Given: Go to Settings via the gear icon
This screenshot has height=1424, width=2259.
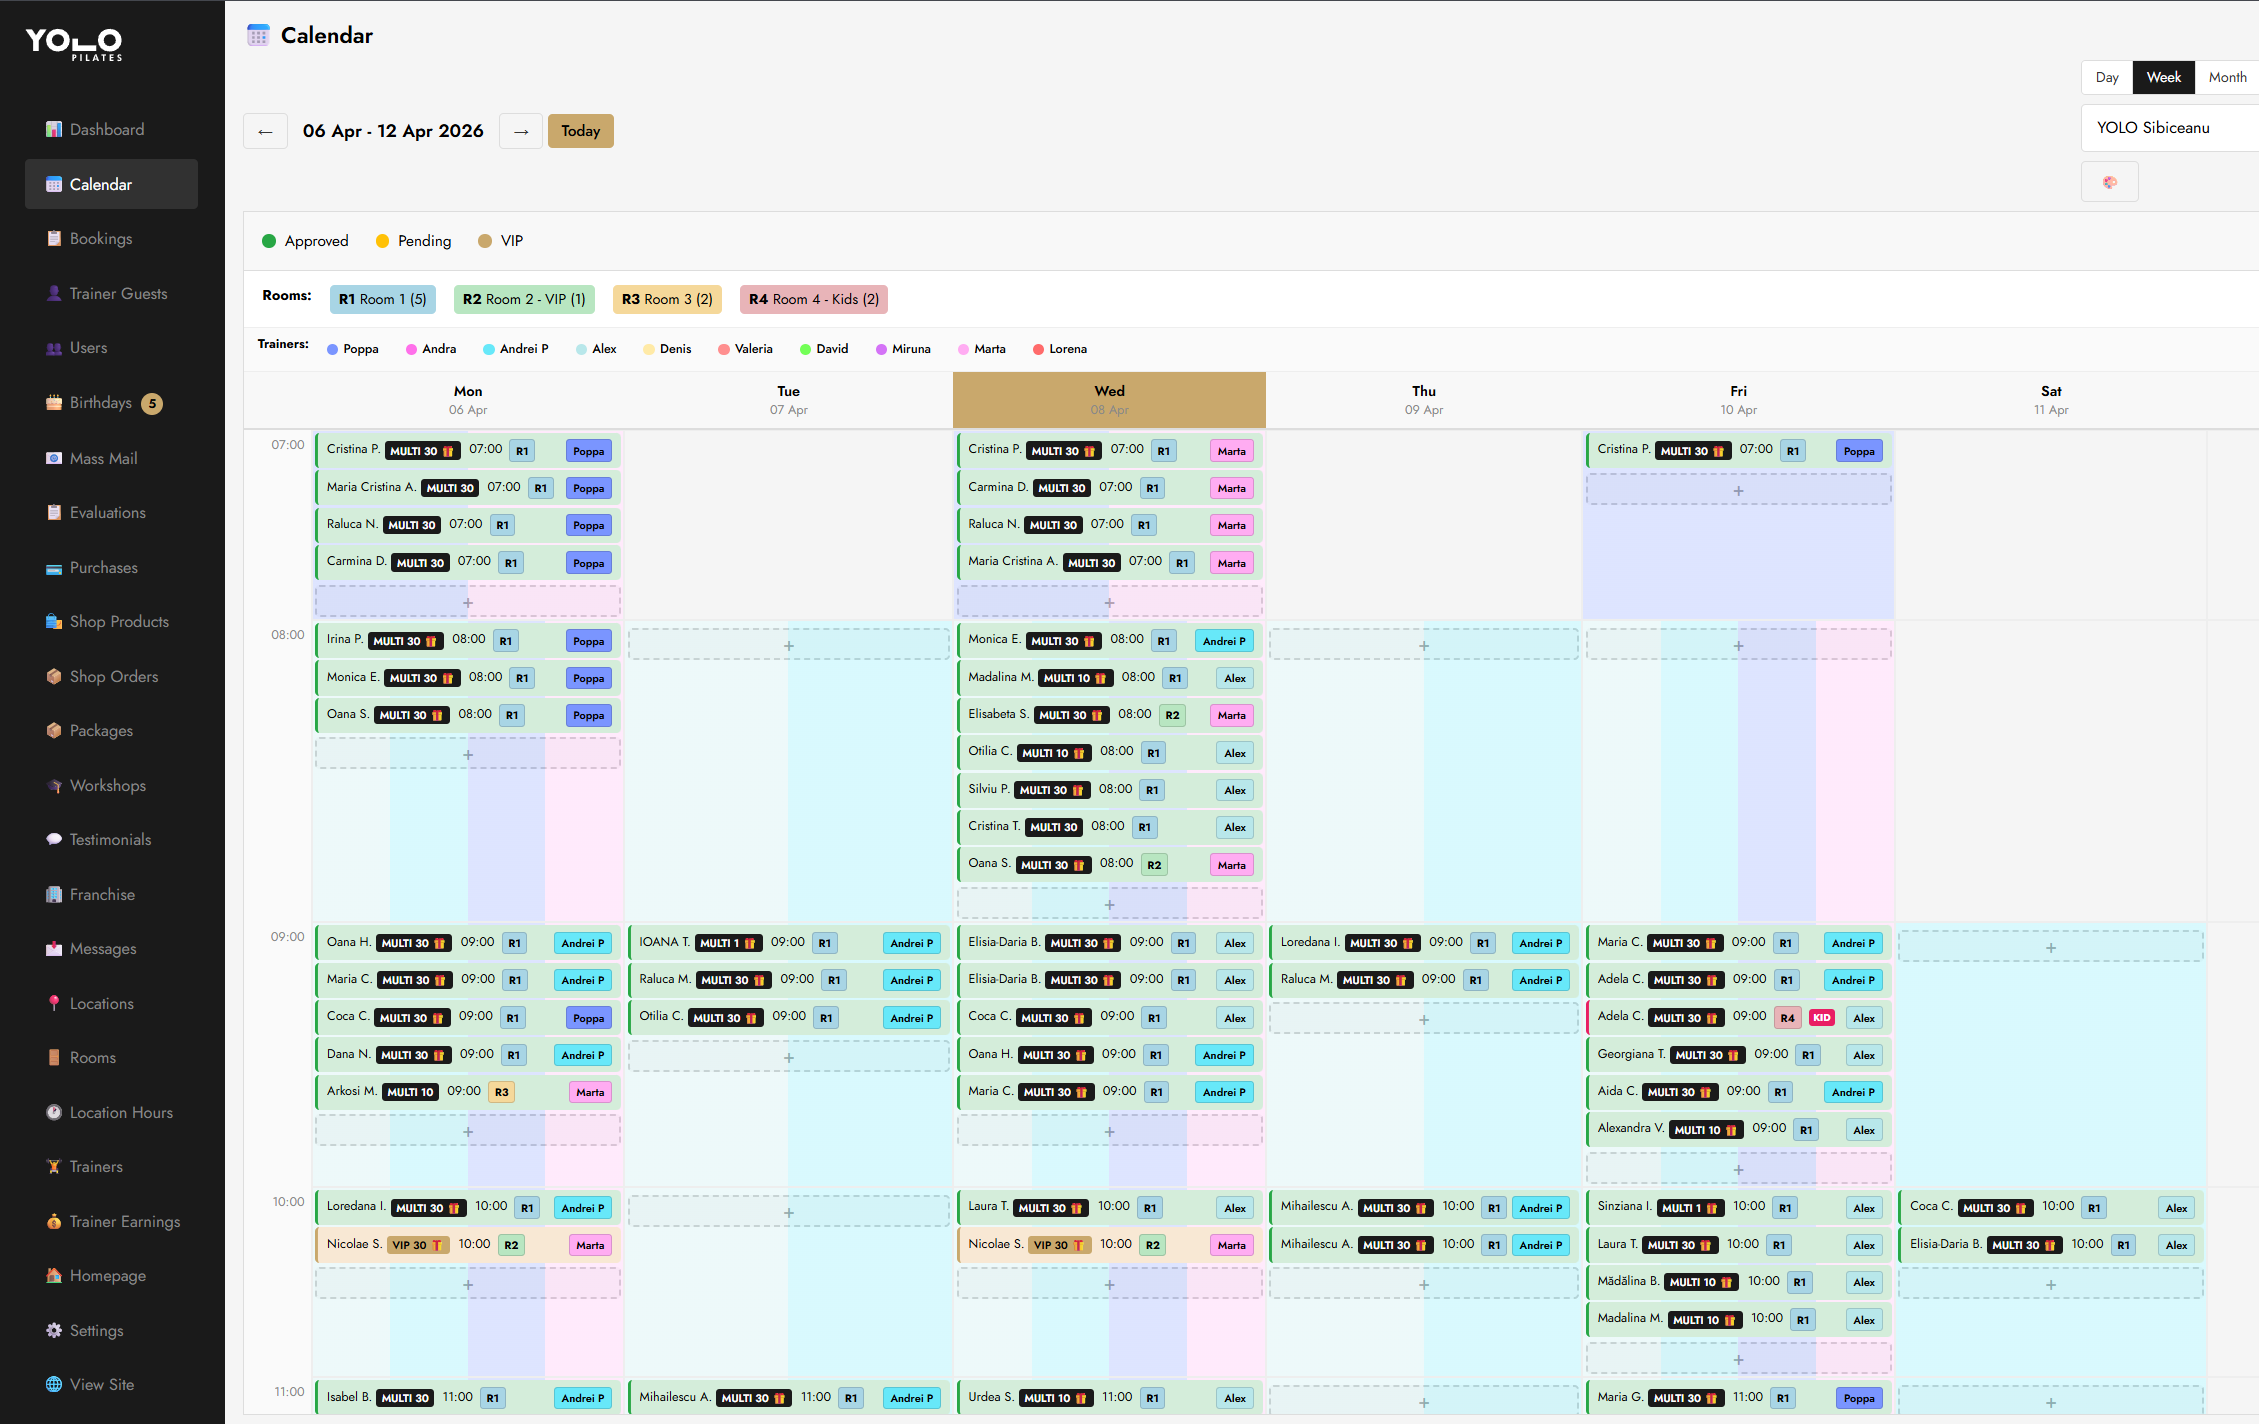Looking at the screenshot, I should pos(97,1330).
